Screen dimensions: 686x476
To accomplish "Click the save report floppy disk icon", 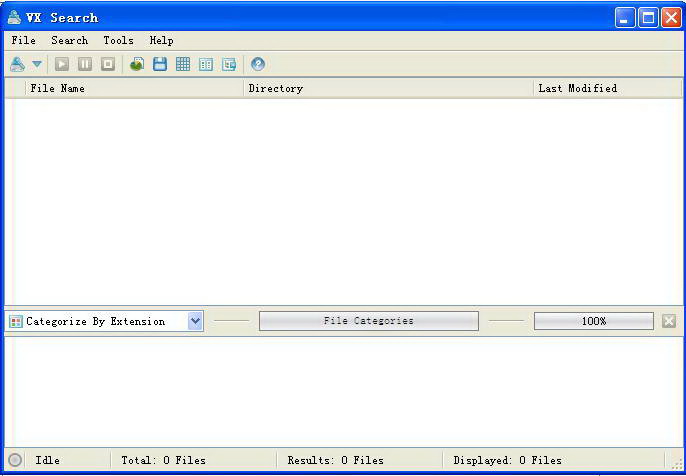I will 160,64.
